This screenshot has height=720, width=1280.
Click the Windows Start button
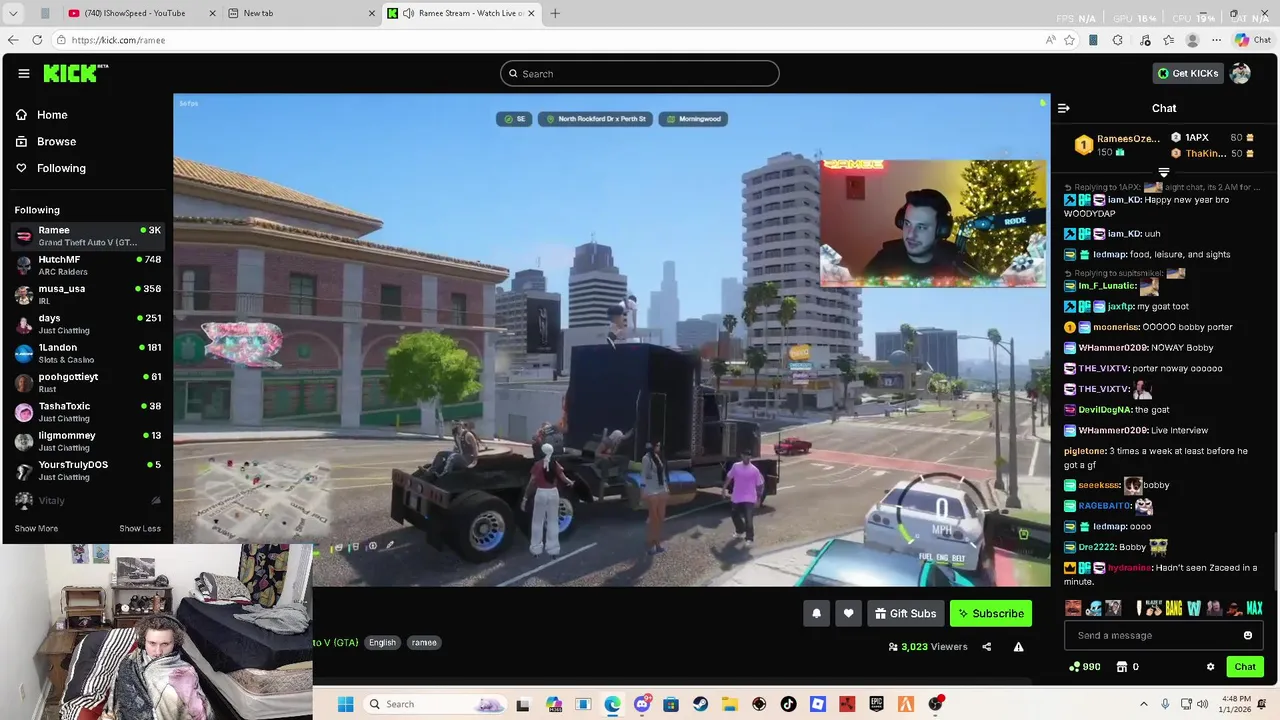[345, 704]
